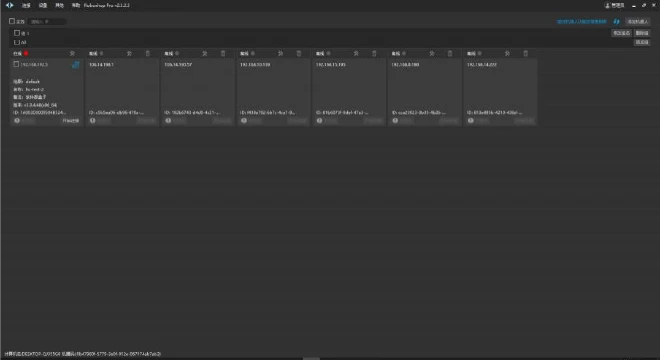Tick the checkbox of the All group row
Screen dimensions: 661x361
[17, 42]
